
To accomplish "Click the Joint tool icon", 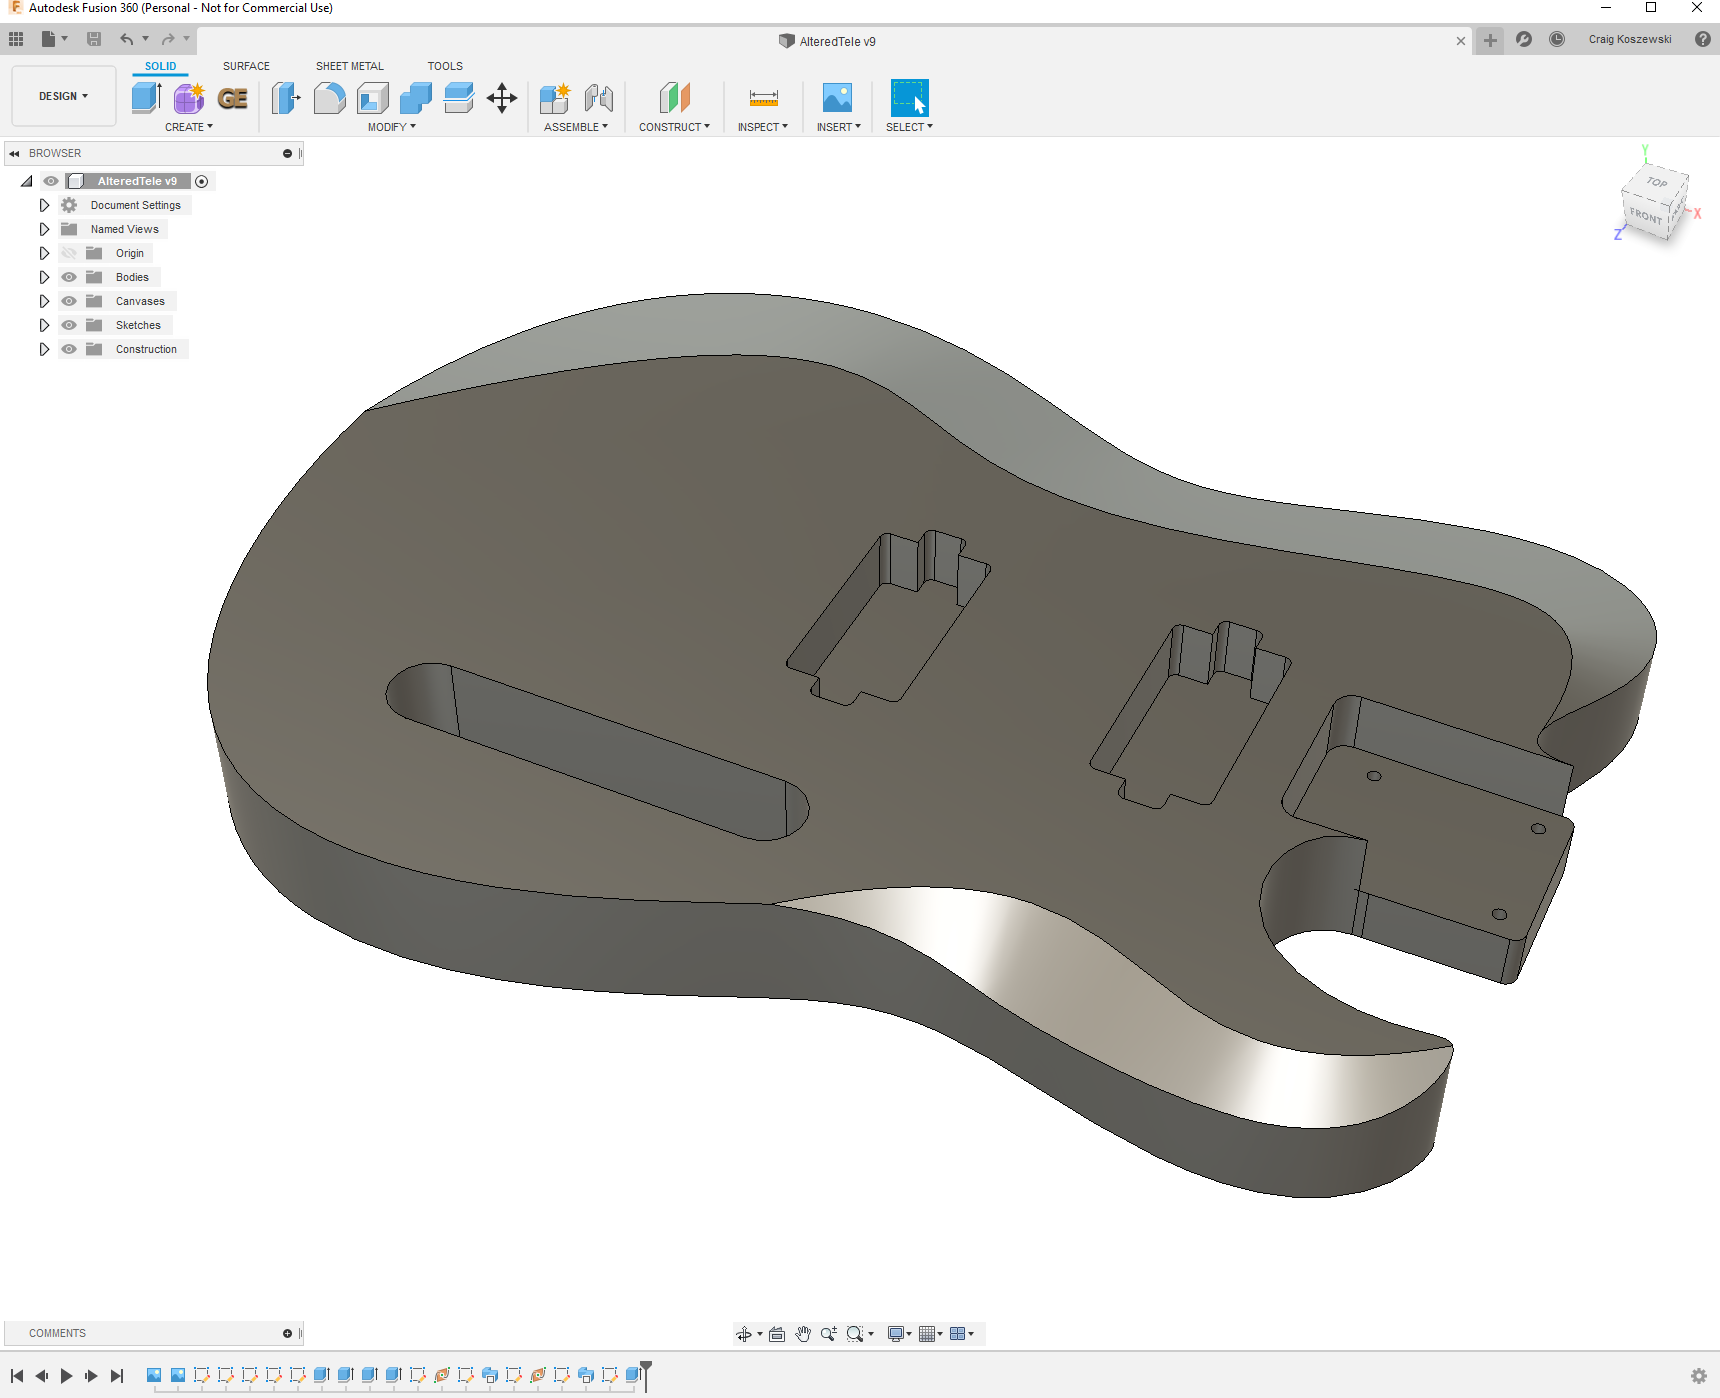I will click(599, 98).
